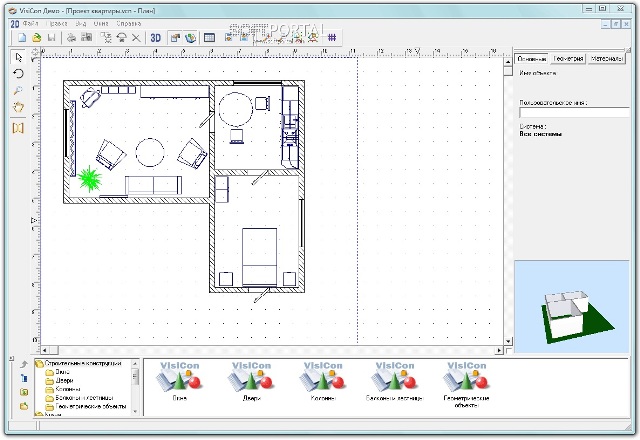Select the Двери folder in tree
The width and height of the screenshot is (640, 440).
[x=62, y=380]
